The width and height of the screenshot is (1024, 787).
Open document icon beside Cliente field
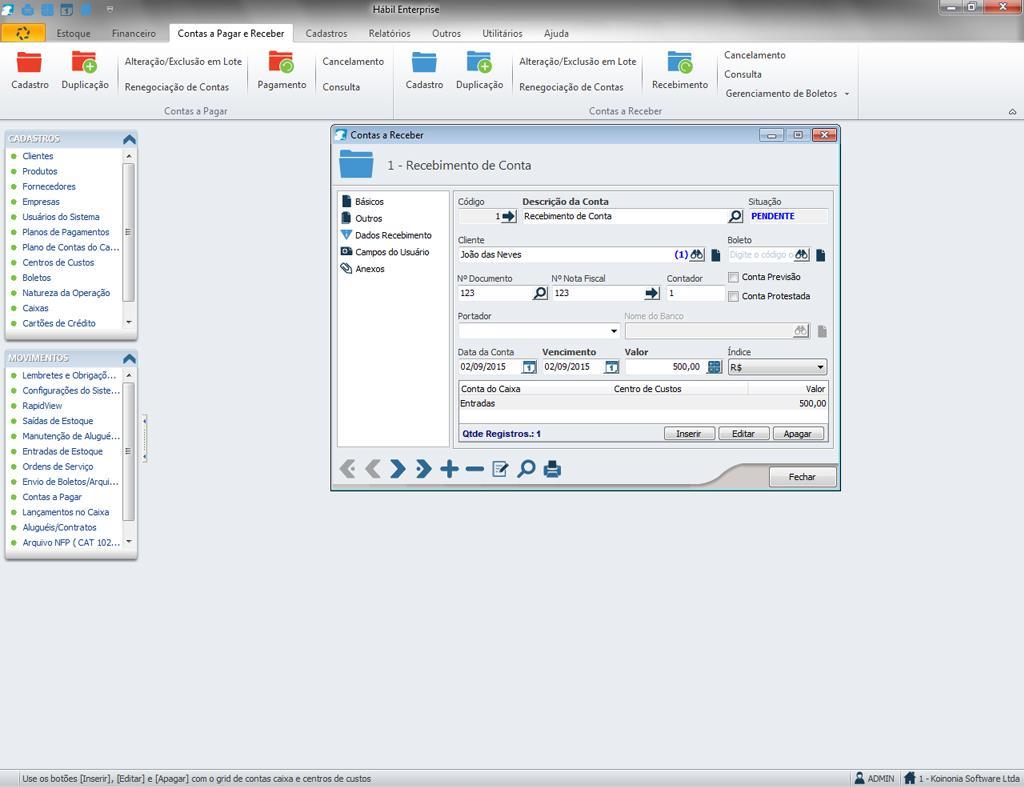[716, 255]
